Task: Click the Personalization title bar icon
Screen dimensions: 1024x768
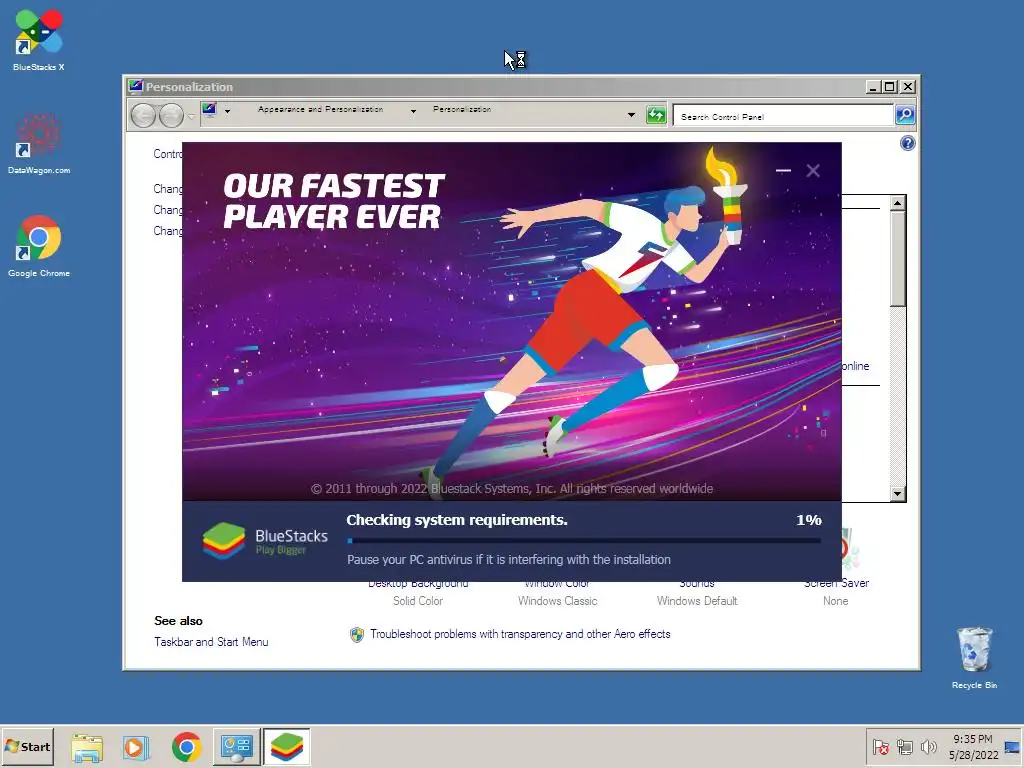Action: tap(135, 86)
